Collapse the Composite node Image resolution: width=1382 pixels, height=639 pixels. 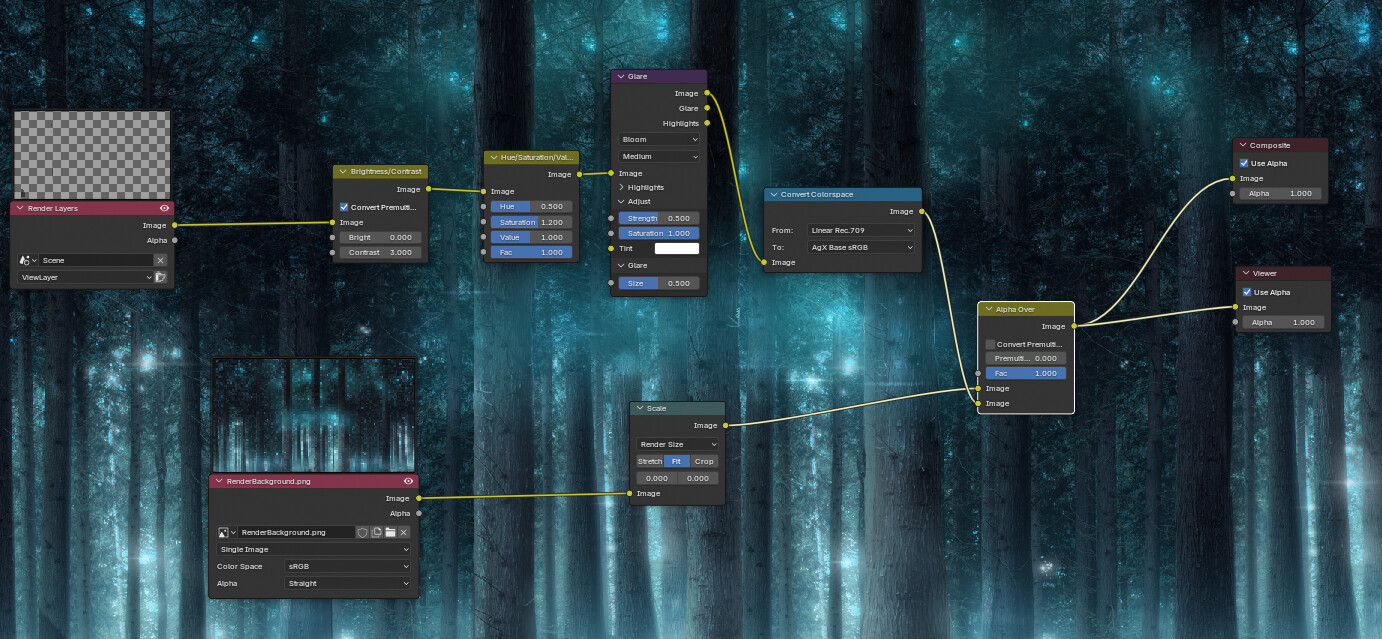pos(1243,145)
